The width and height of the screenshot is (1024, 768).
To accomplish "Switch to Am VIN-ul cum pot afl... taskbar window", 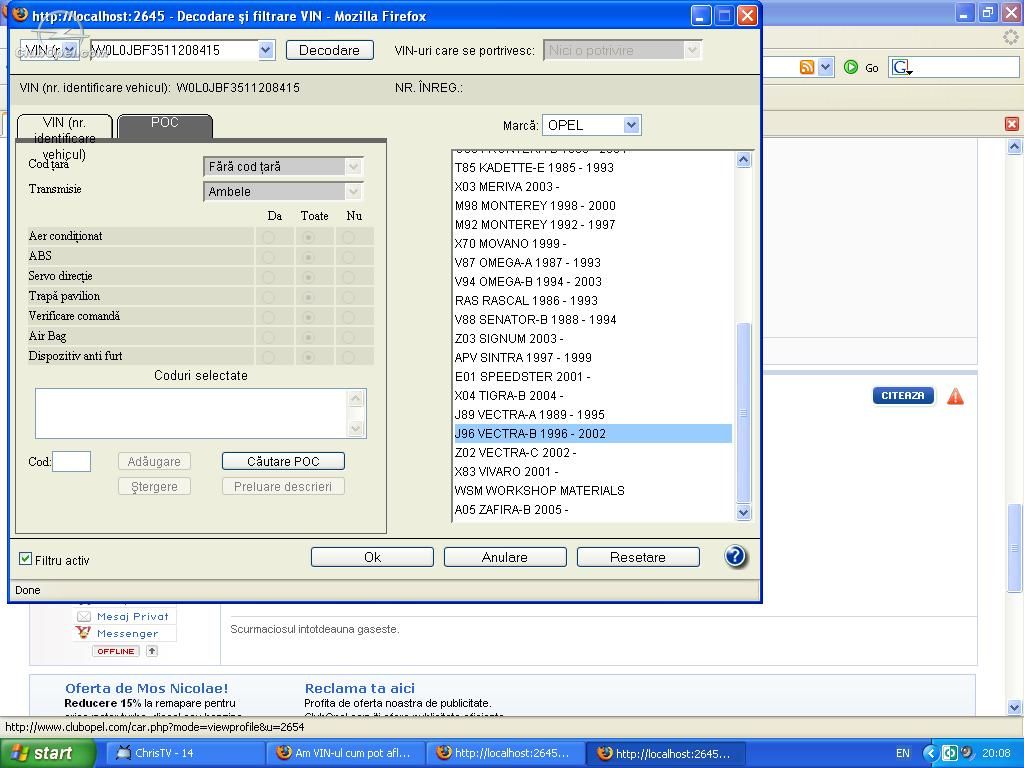I will 345,753.
